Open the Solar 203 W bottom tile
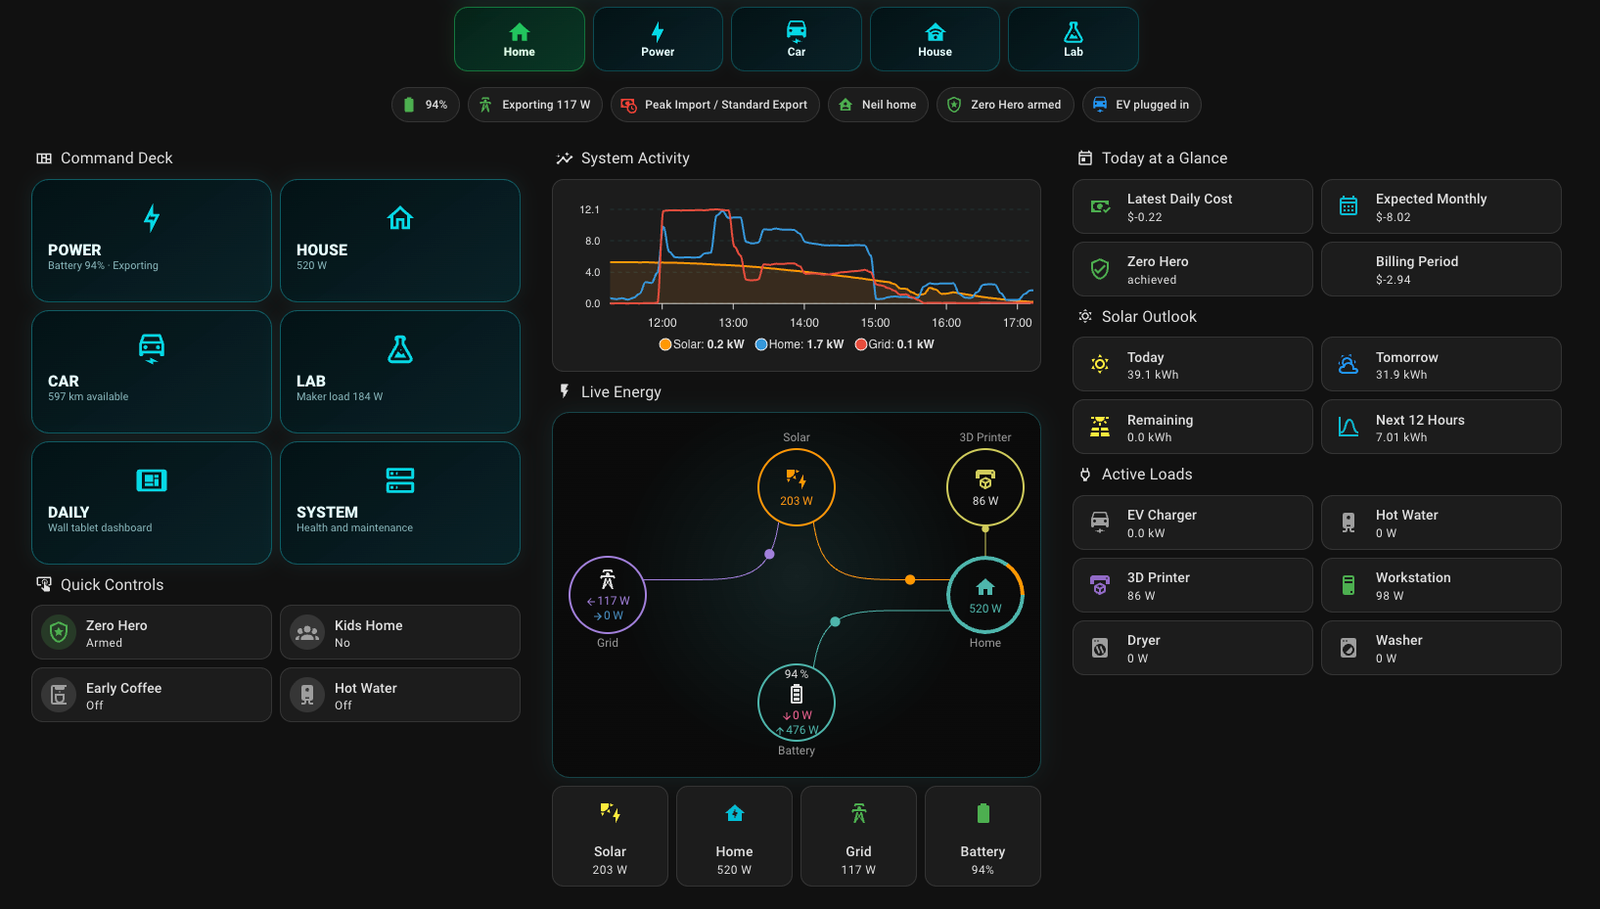1600x909 pixels. point(610,836)
